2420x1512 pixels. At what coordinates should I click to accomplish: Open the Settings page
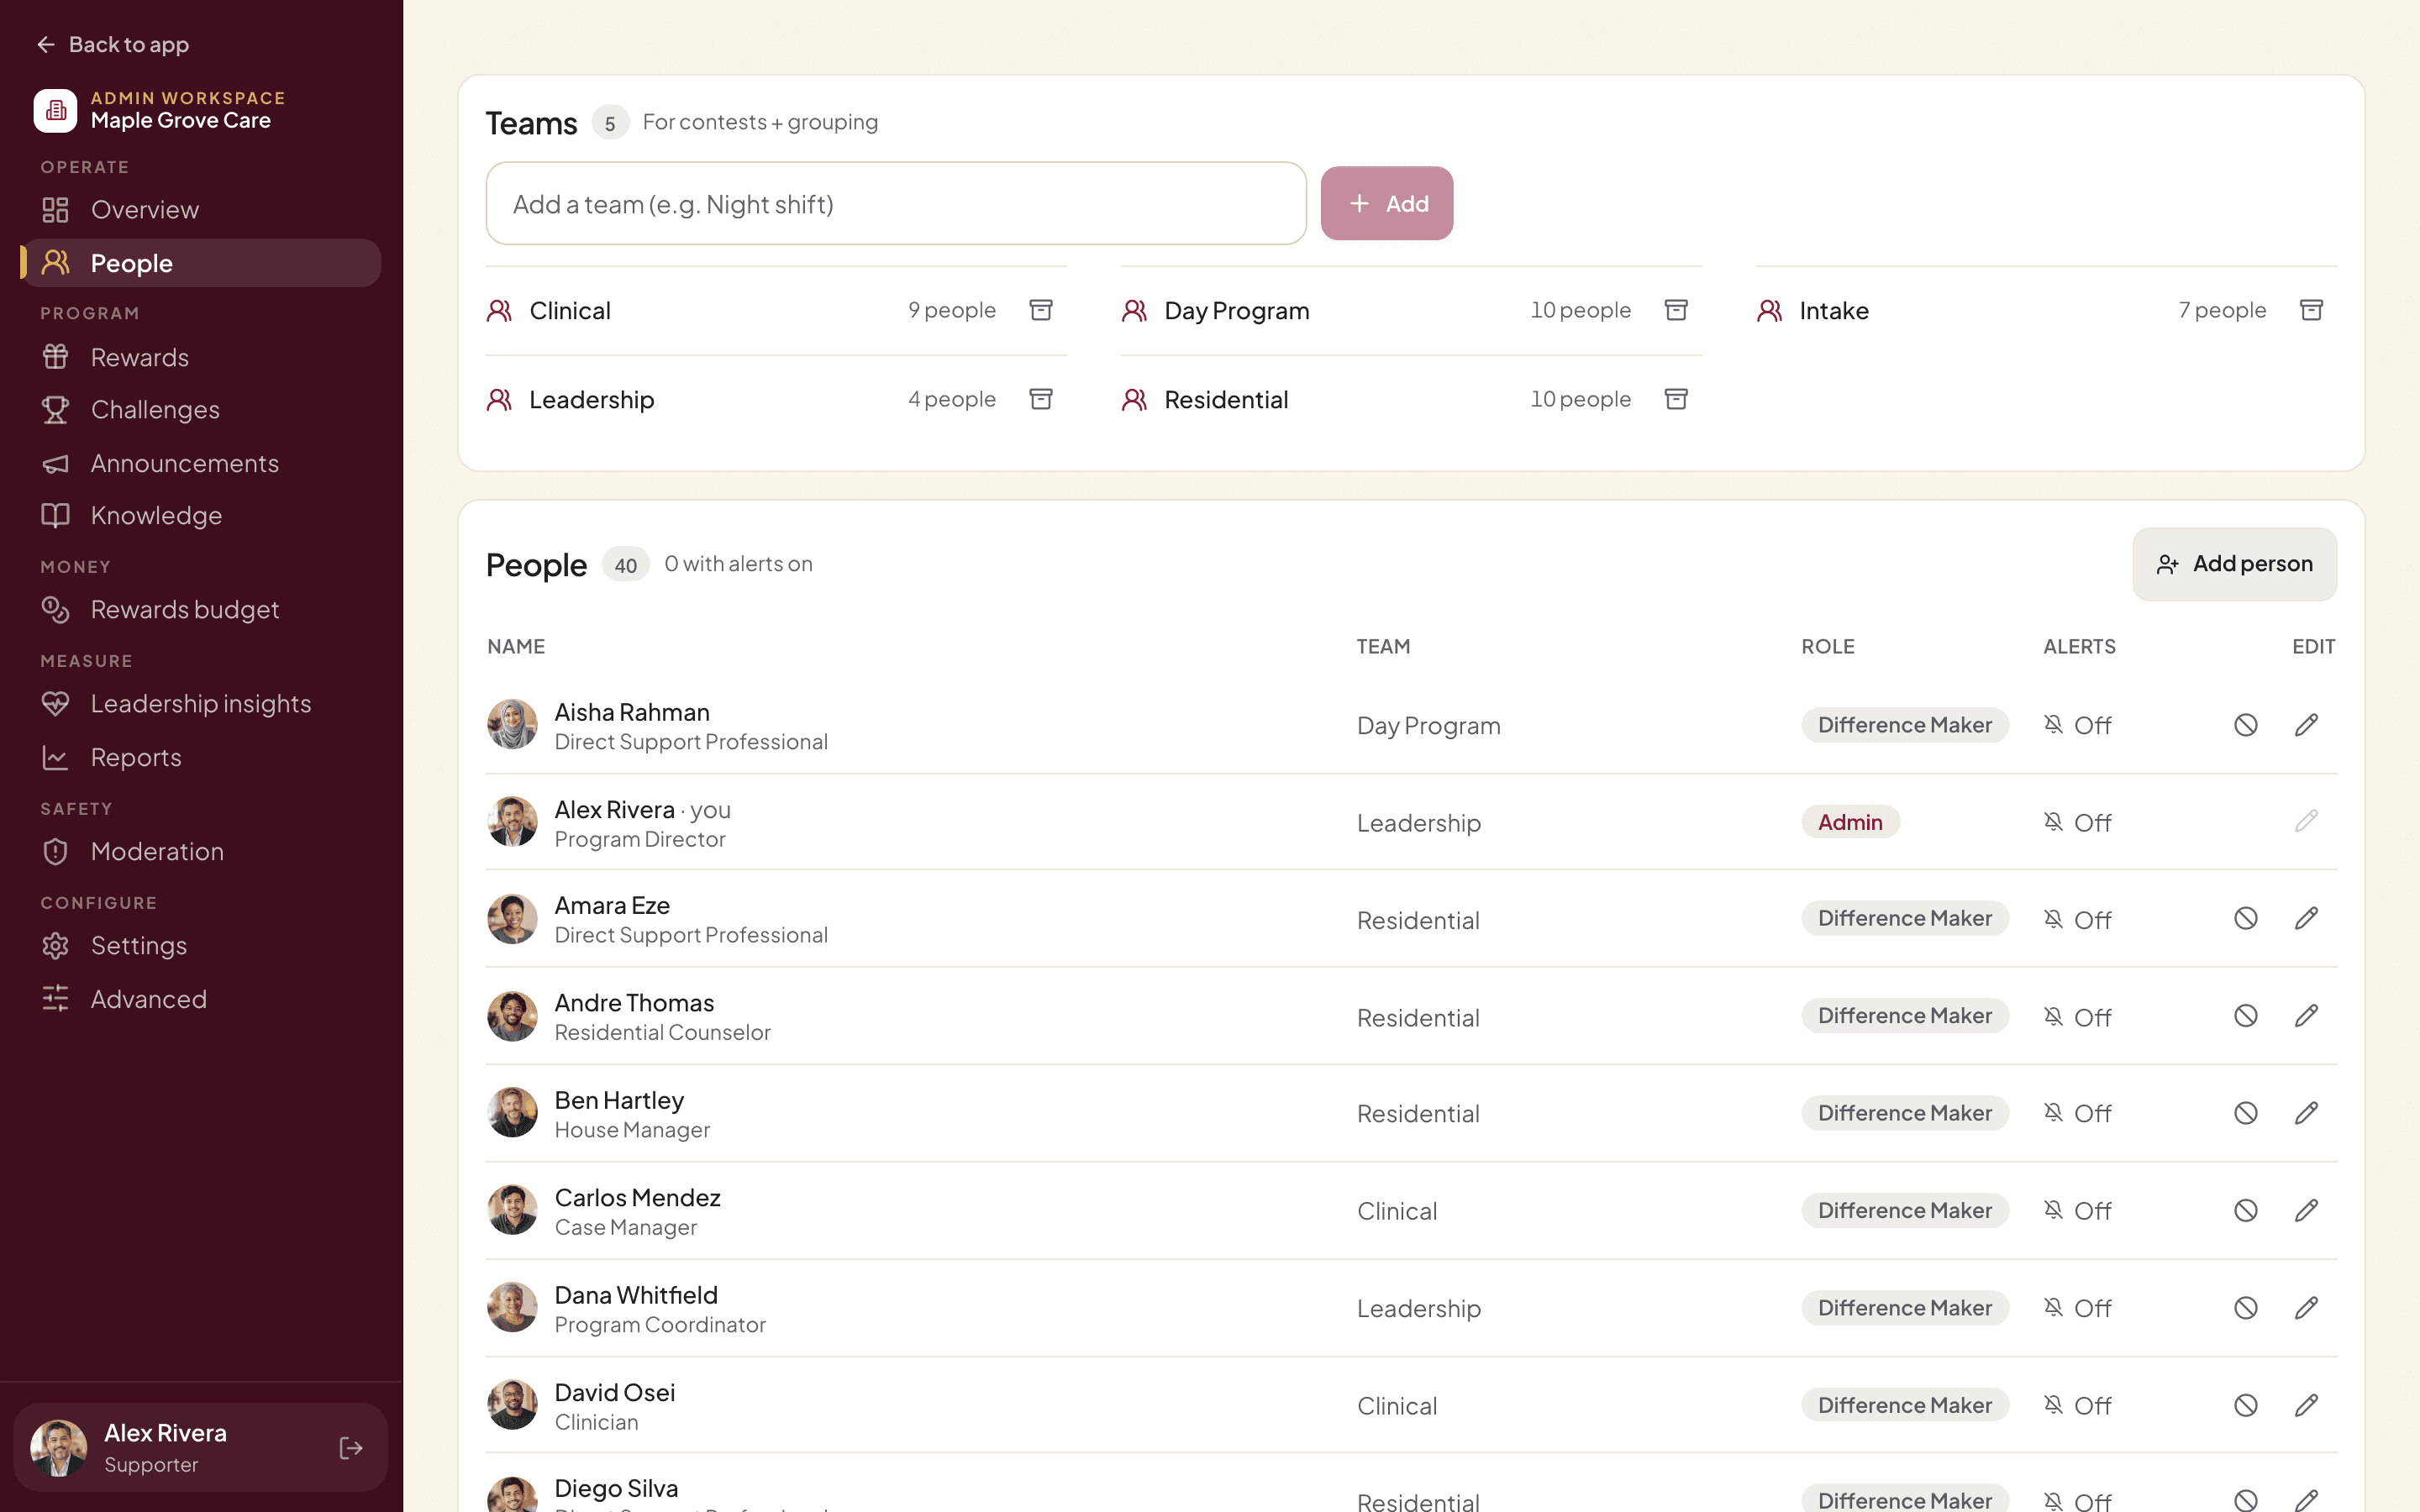point(202,946)
